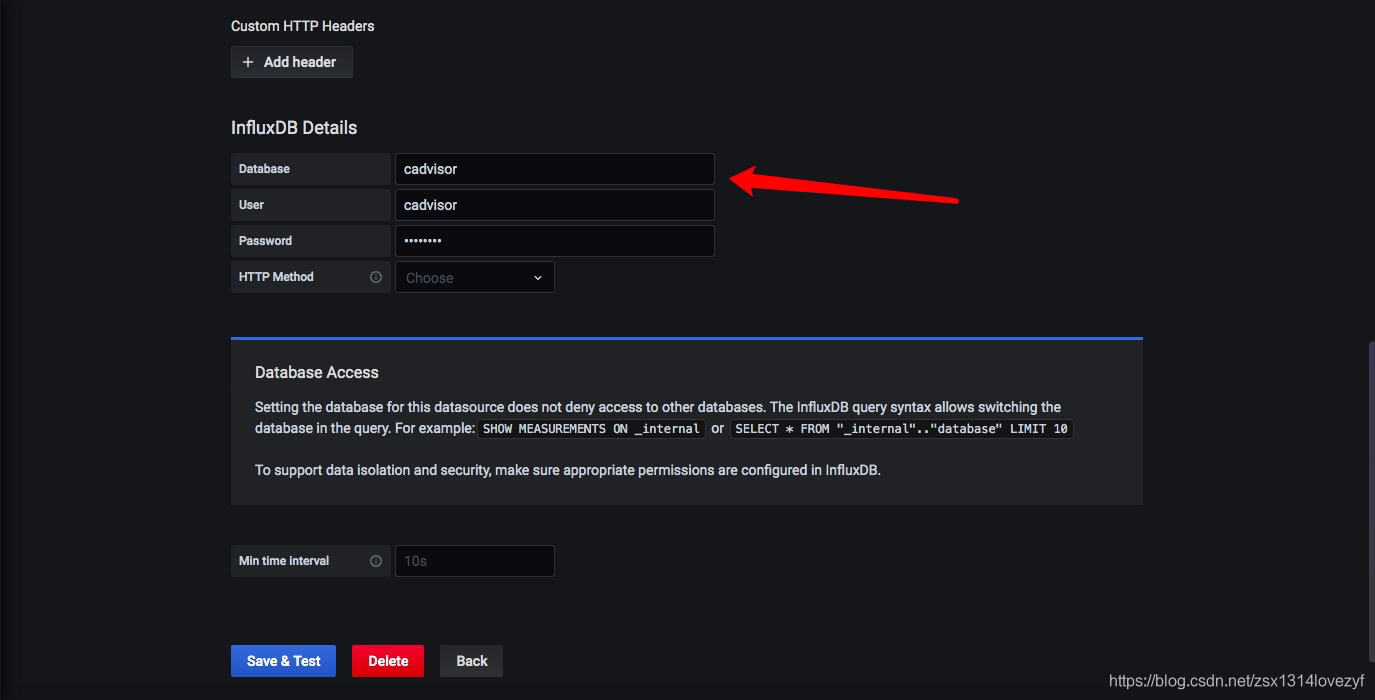Click the HTTP Method info icon

point(376,277)
